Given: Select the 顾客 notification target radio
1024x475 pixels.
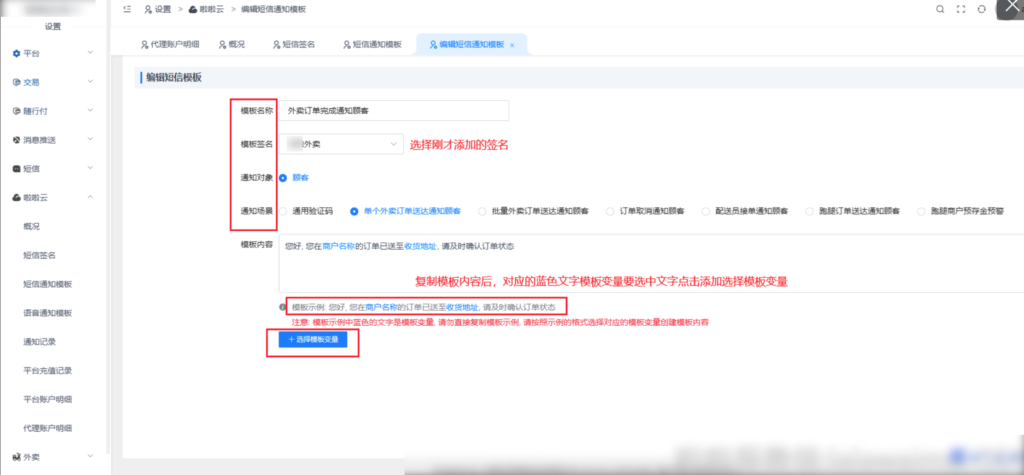Looking at the screenshot, I should (x=283, y=177).
